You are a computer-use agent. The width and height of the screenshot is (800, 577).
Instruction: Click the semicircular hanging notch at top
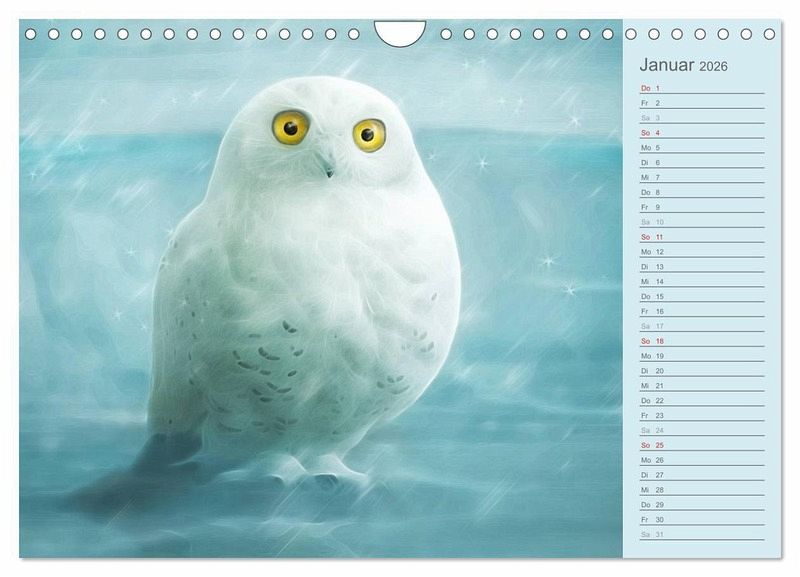click(400, 31)
